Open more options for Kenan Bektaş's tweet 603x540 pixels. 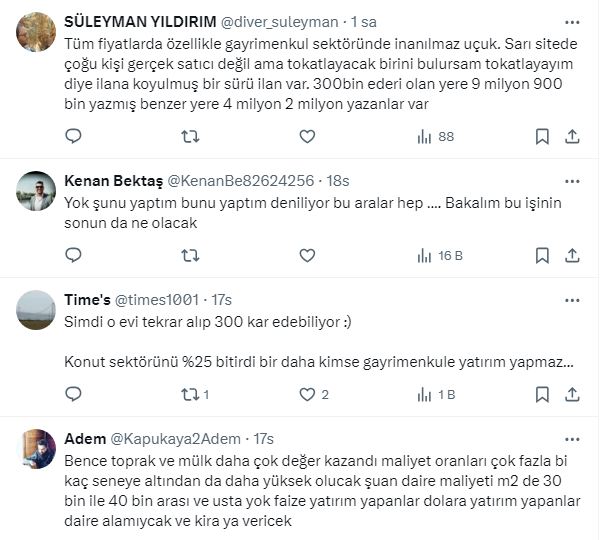click(573, 180)
